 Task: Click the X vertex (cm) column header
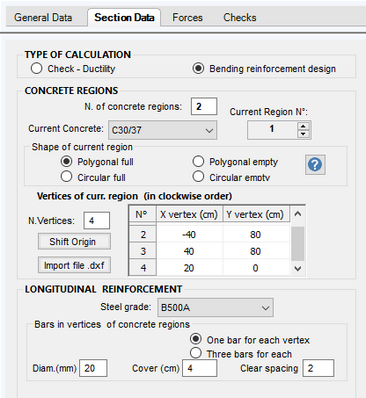click(x=189, y=214)
